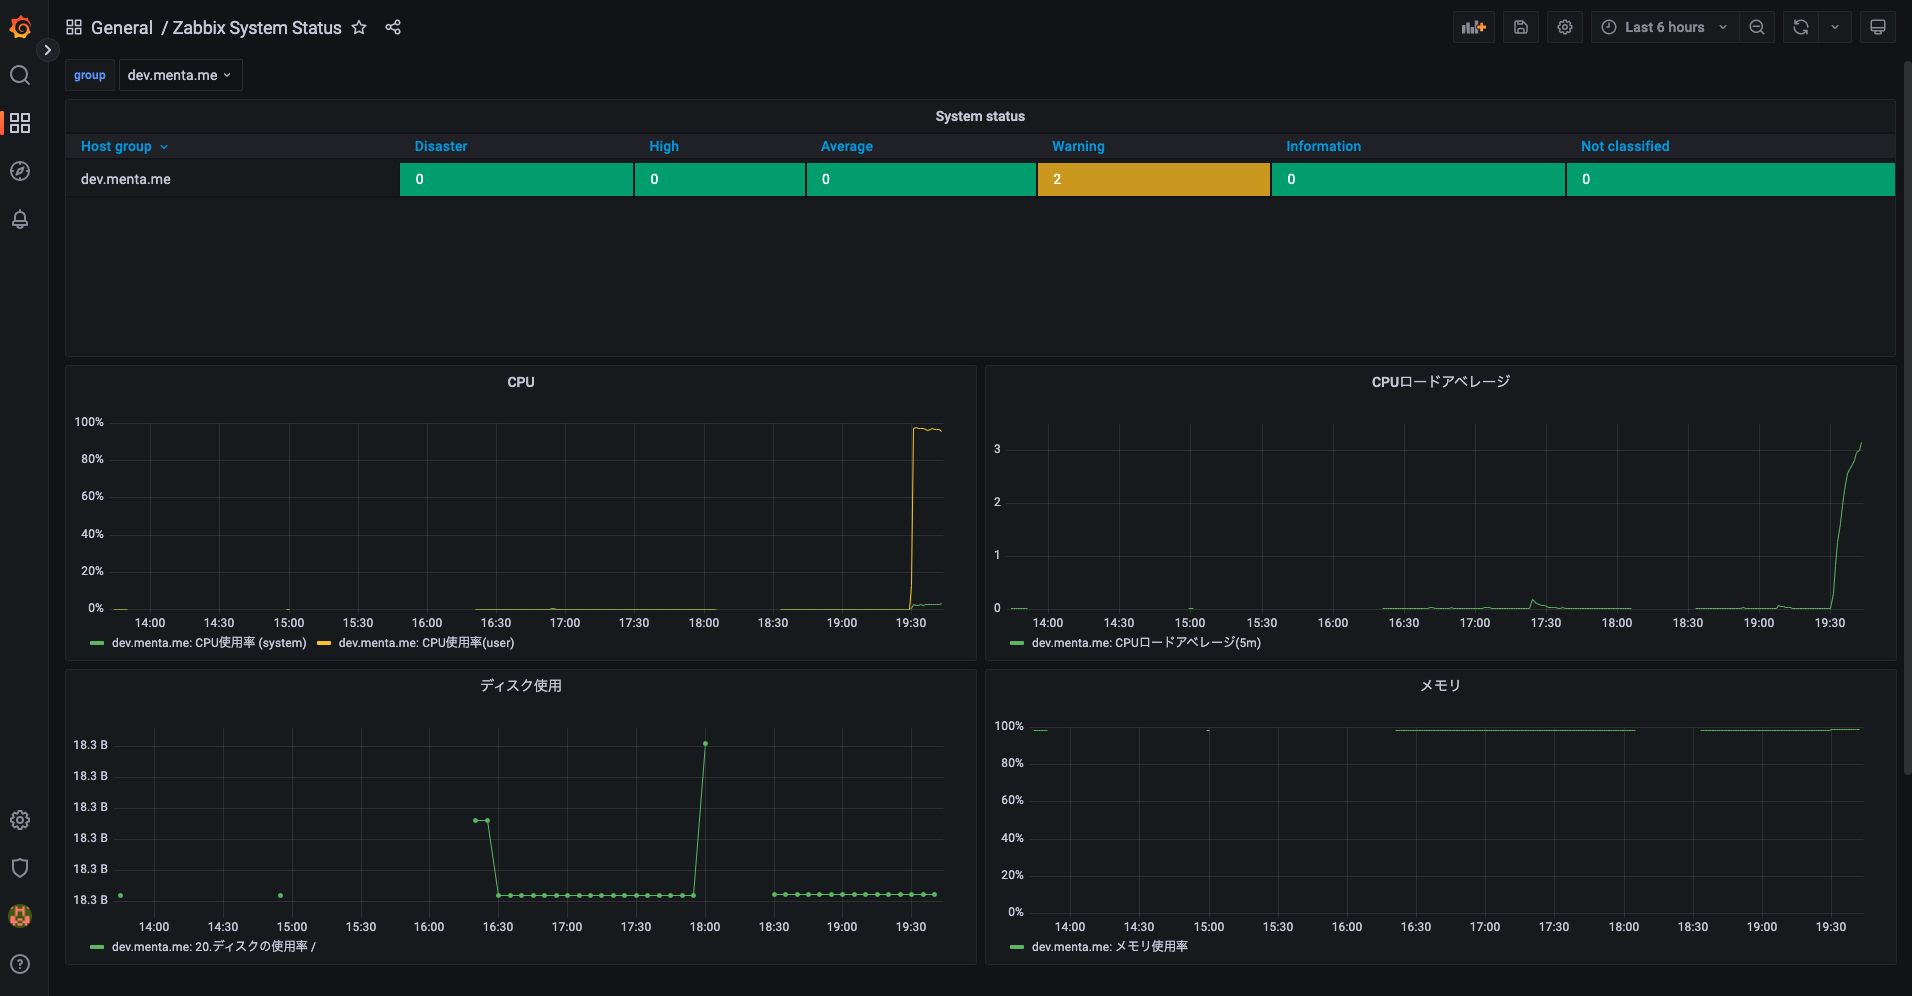Open the メモリ panel title menu
The height and width of the screenshot is (996, 1912).
tap(1441, 686)
